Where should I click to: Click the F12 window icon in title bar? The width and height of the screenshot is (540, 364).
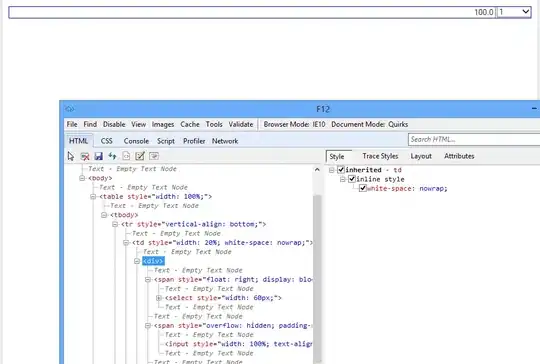tap(70, 109)
